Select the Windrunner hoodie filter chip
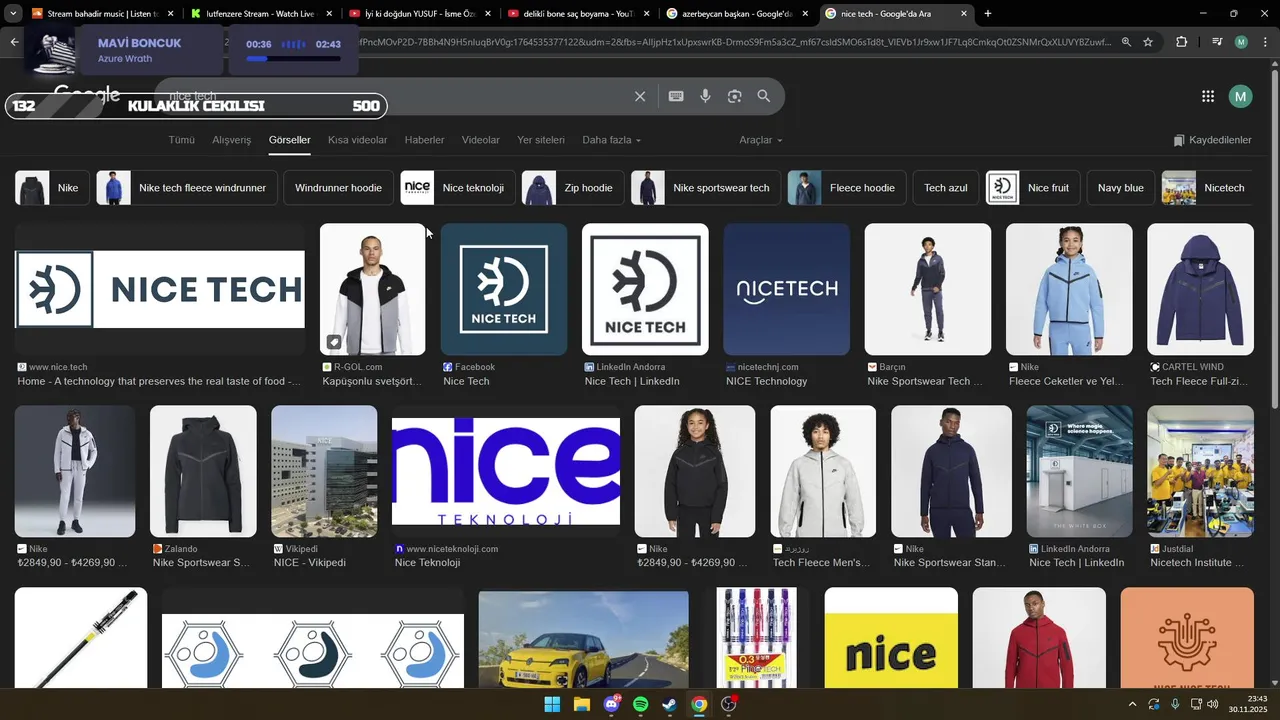The image size is (1280, 720). tap(338, 188)
